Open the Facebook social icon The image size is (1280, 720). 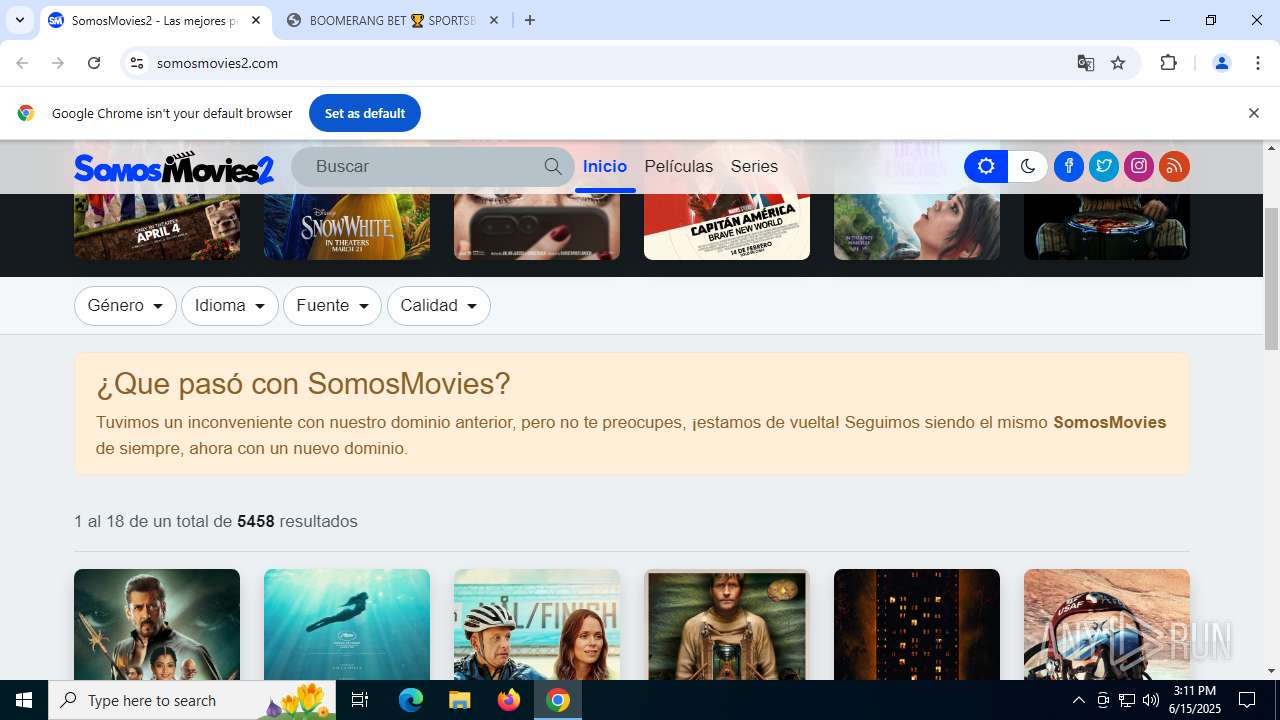click(1069, 167)
